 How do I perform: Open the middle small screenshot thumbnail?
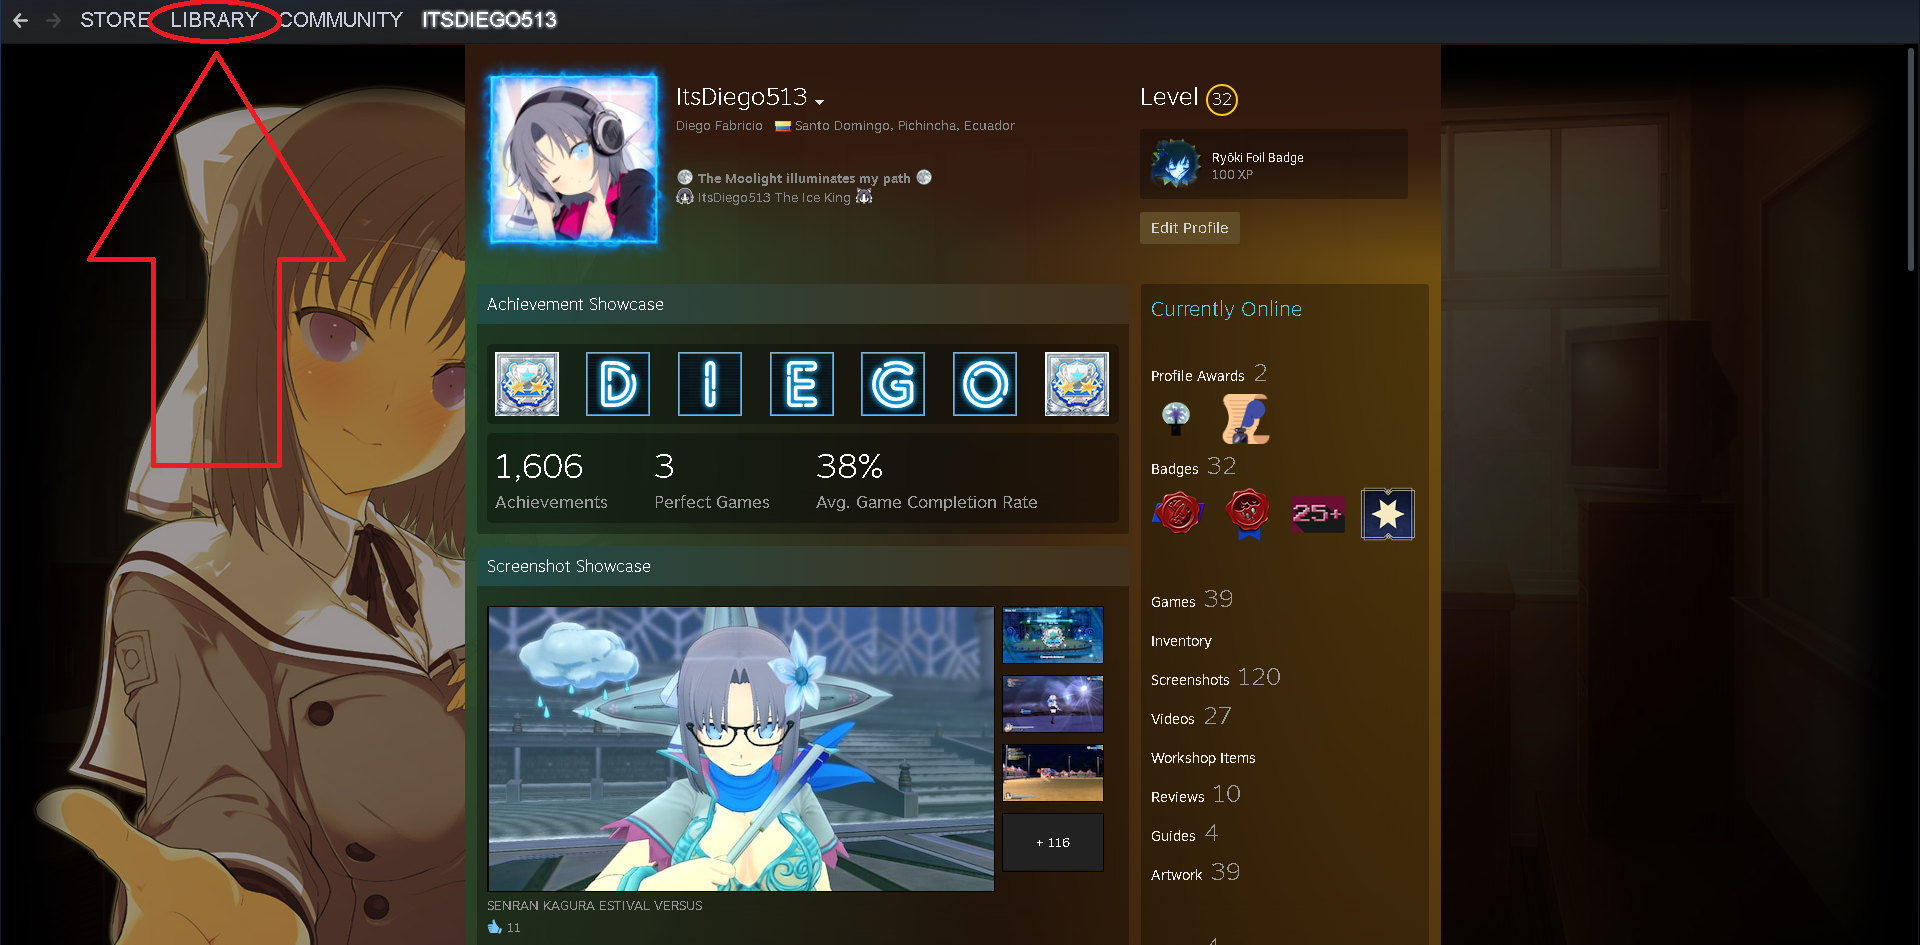click(1053, 704)
